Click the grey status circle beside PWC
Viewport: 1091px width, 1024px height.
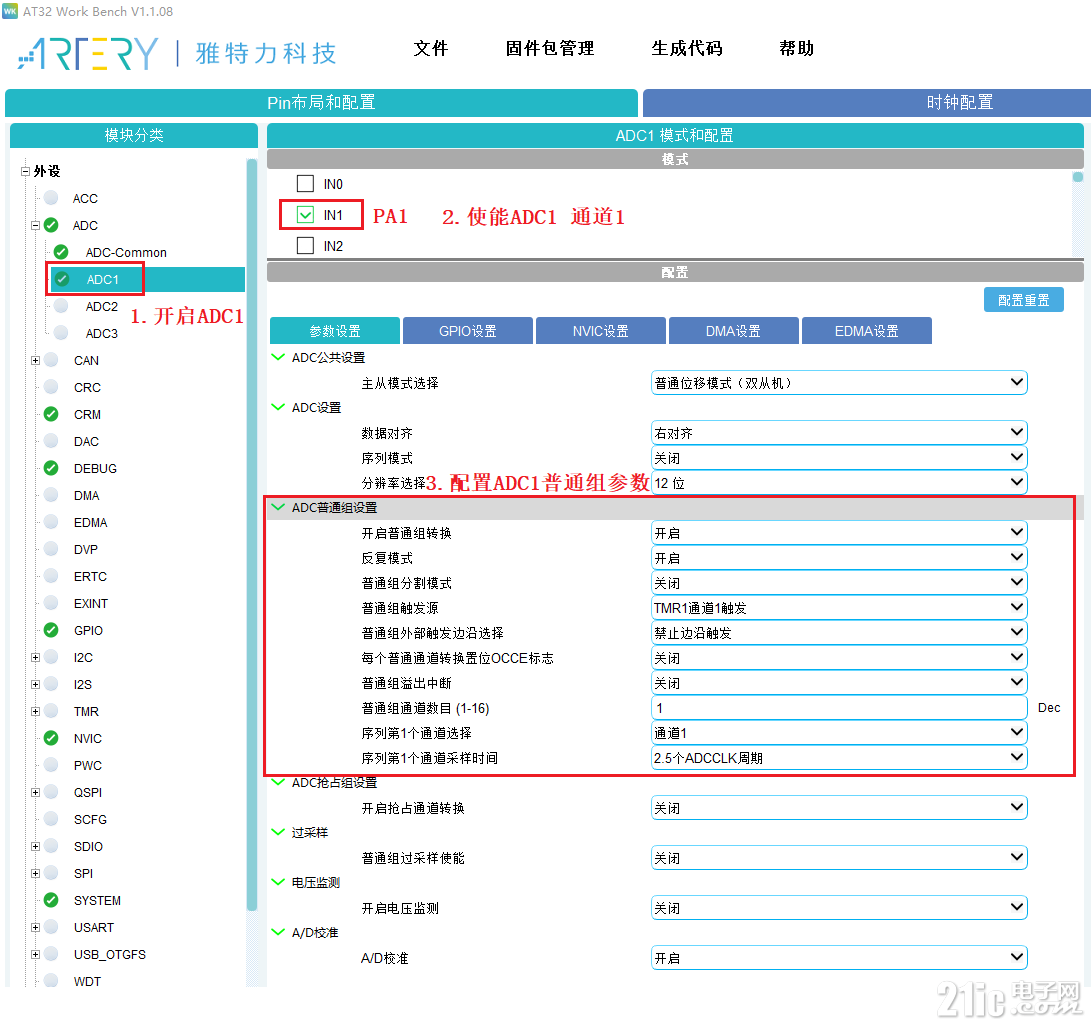[x=51, y=765]
